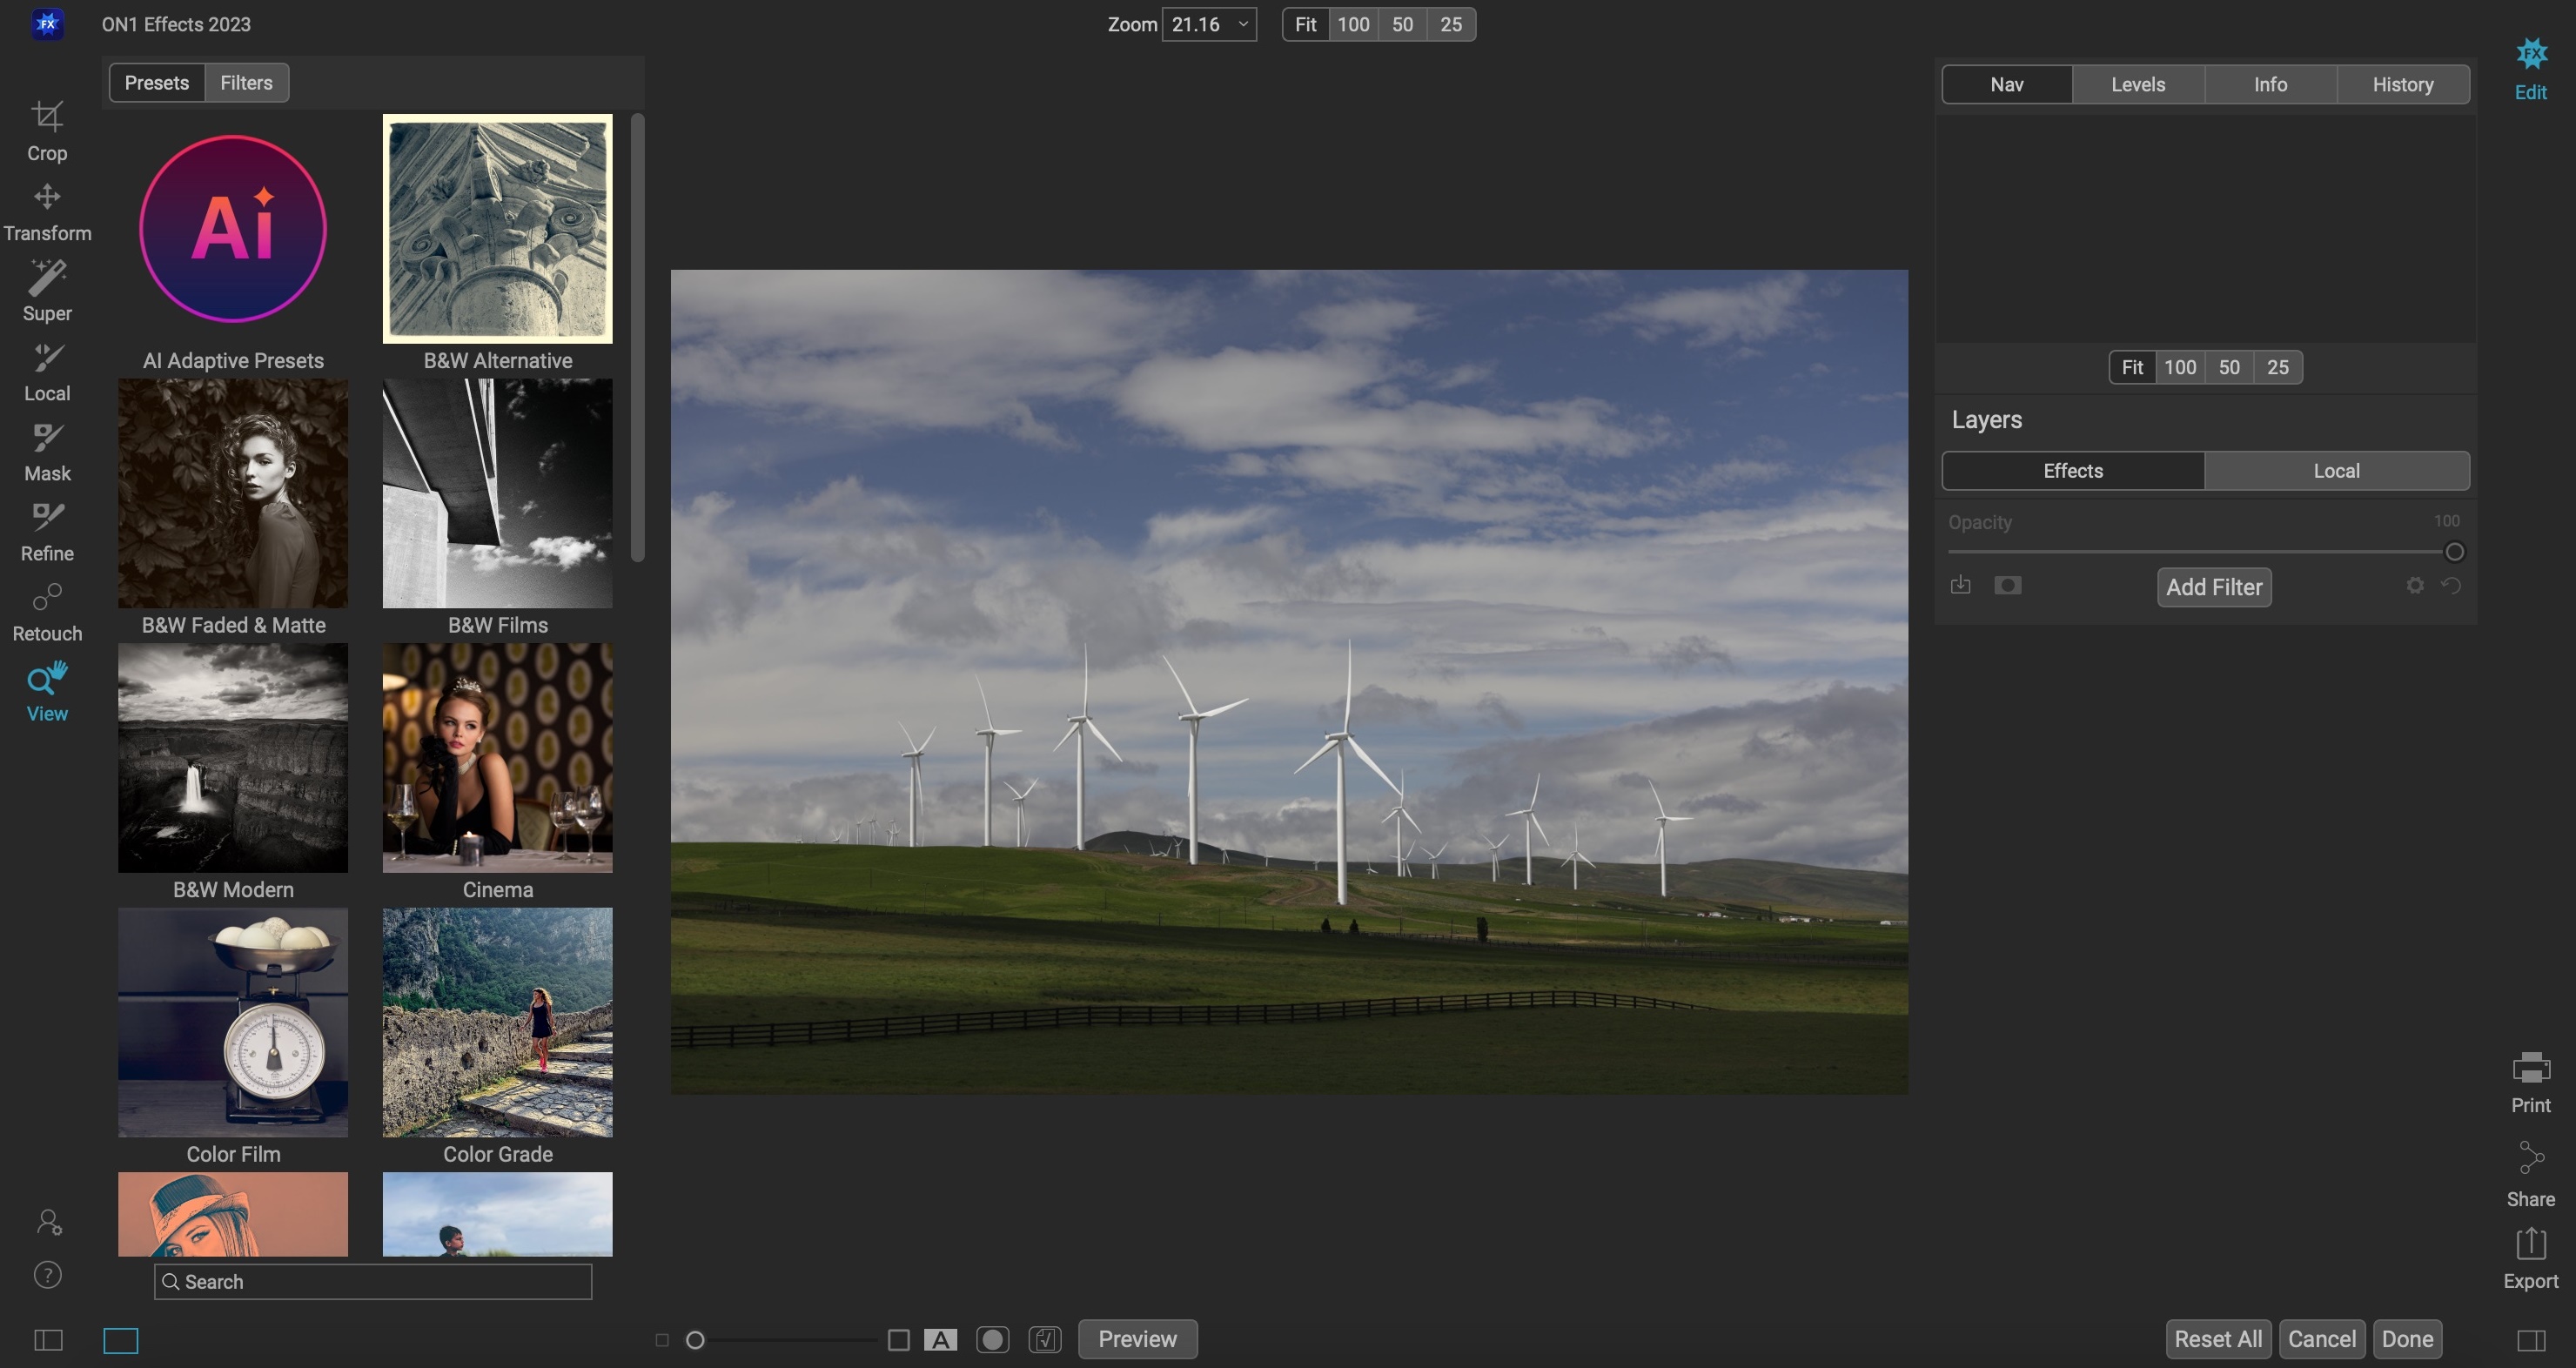Click the preset Search field
Viewport: 2576px width, 1368px height.
(373, 1281)
